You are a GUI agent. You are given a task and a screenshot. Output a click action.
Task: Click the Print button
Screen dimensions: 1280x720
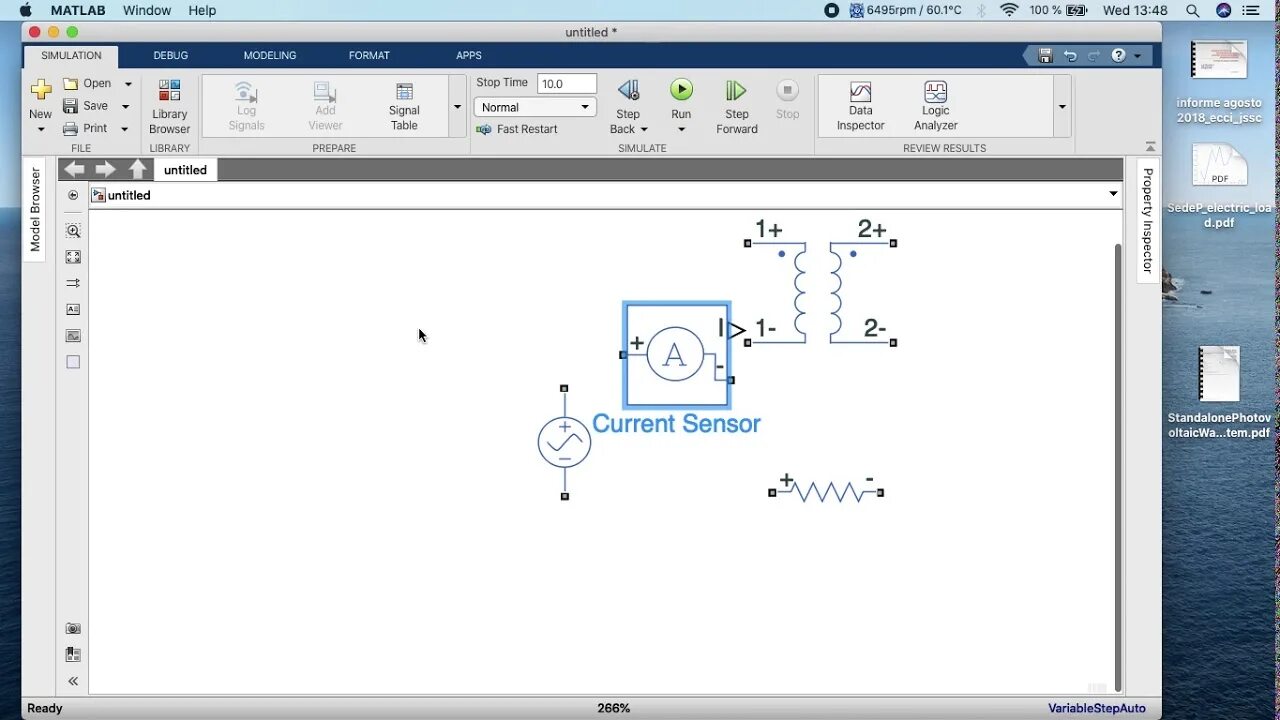click(86, 128)
